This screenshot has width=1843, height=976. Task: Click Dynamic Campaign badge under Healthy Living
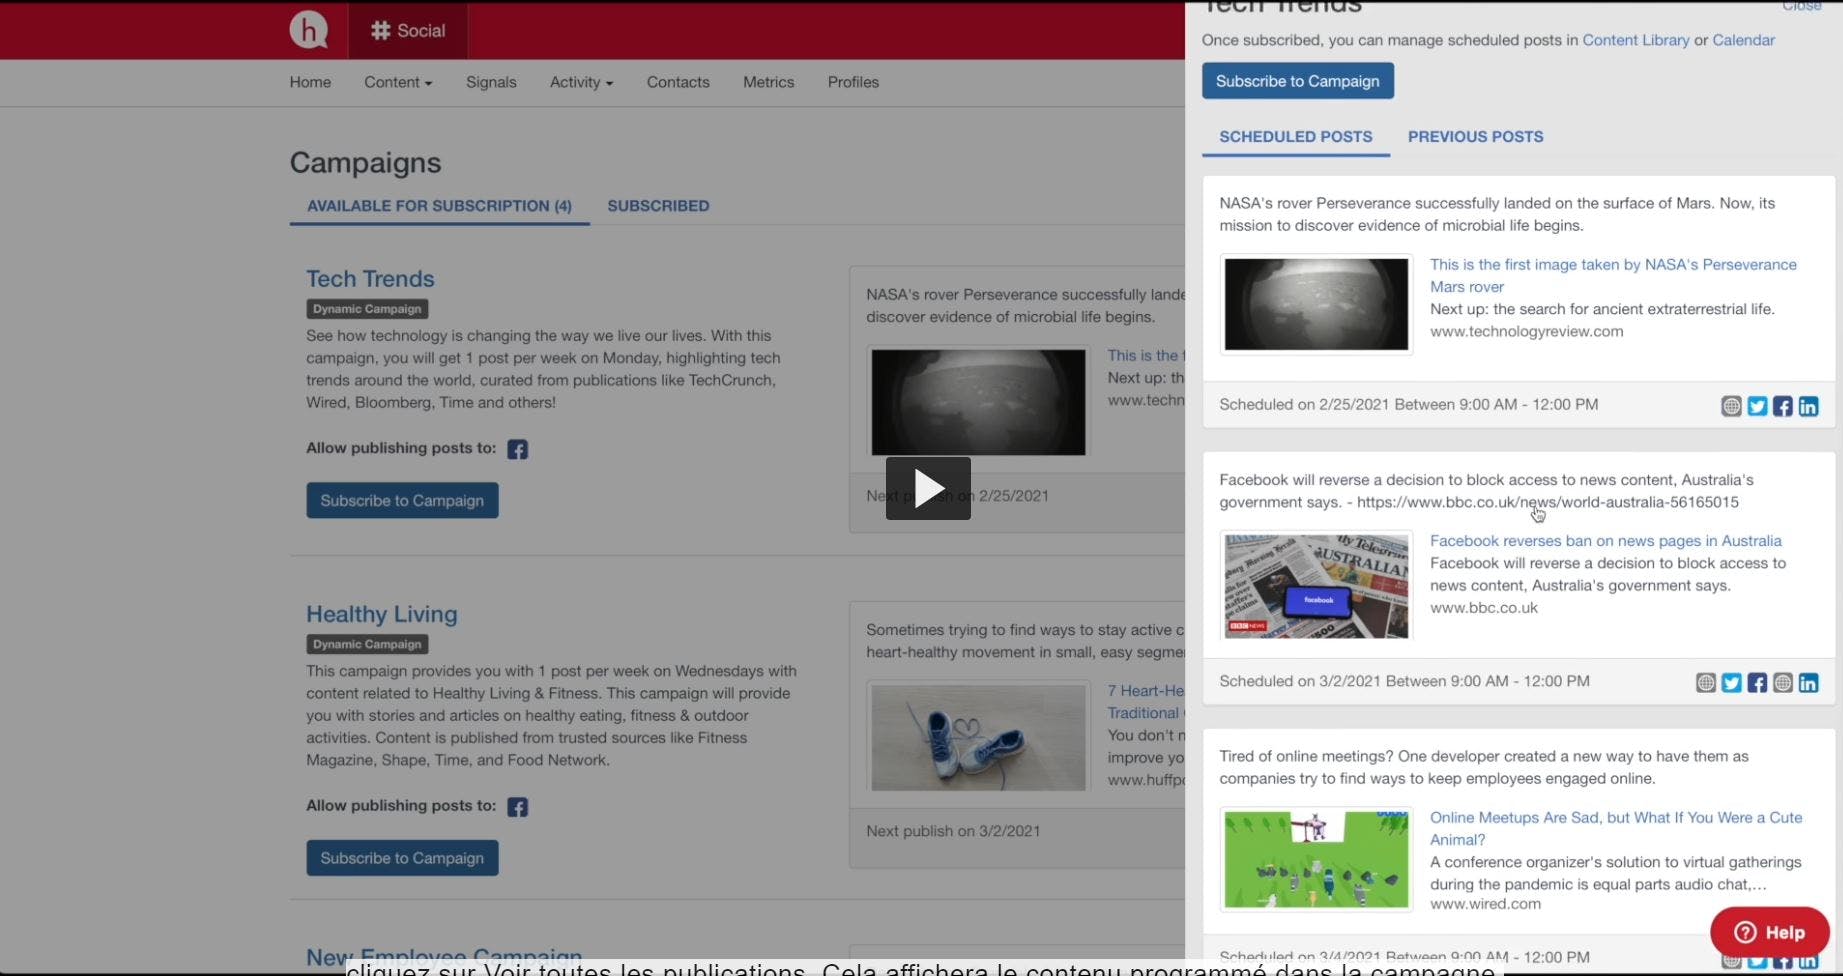367,644
